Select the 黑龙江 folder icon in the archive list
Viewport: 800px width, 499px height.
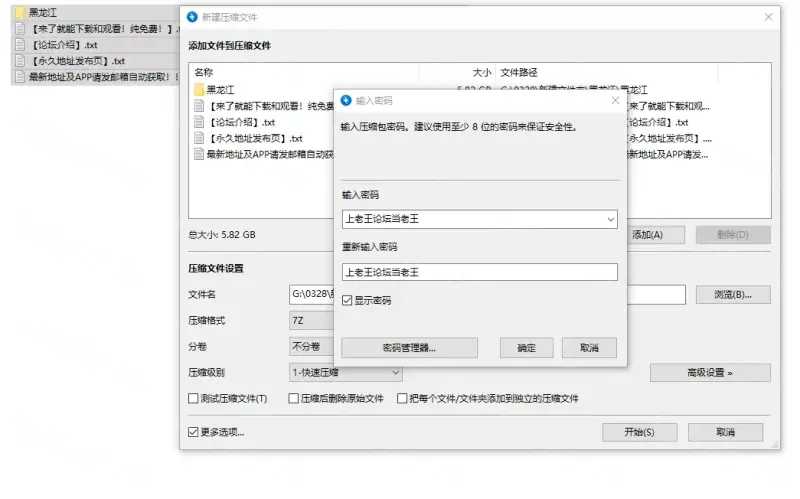(x=199, y=90)
